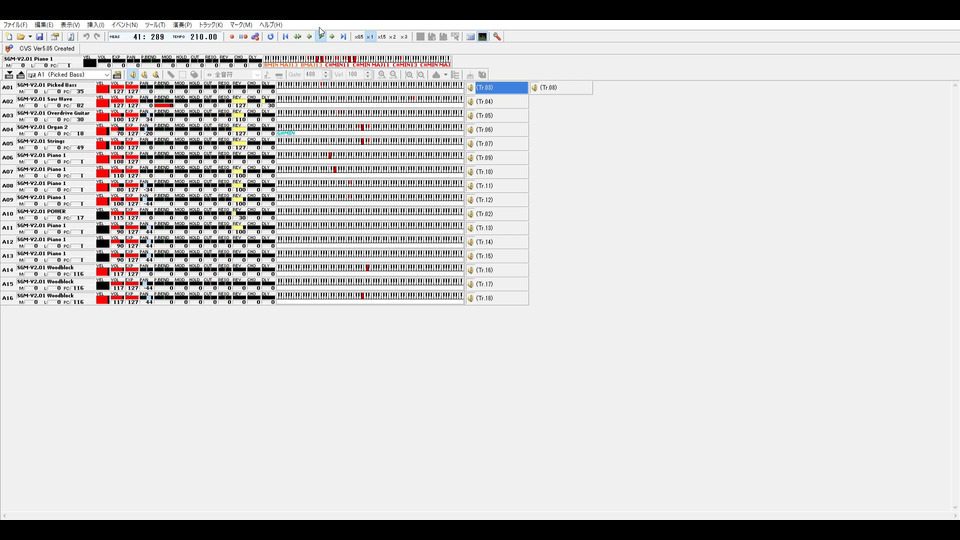
Task: Click the zoom in magnifier icon
Action: 381,75
